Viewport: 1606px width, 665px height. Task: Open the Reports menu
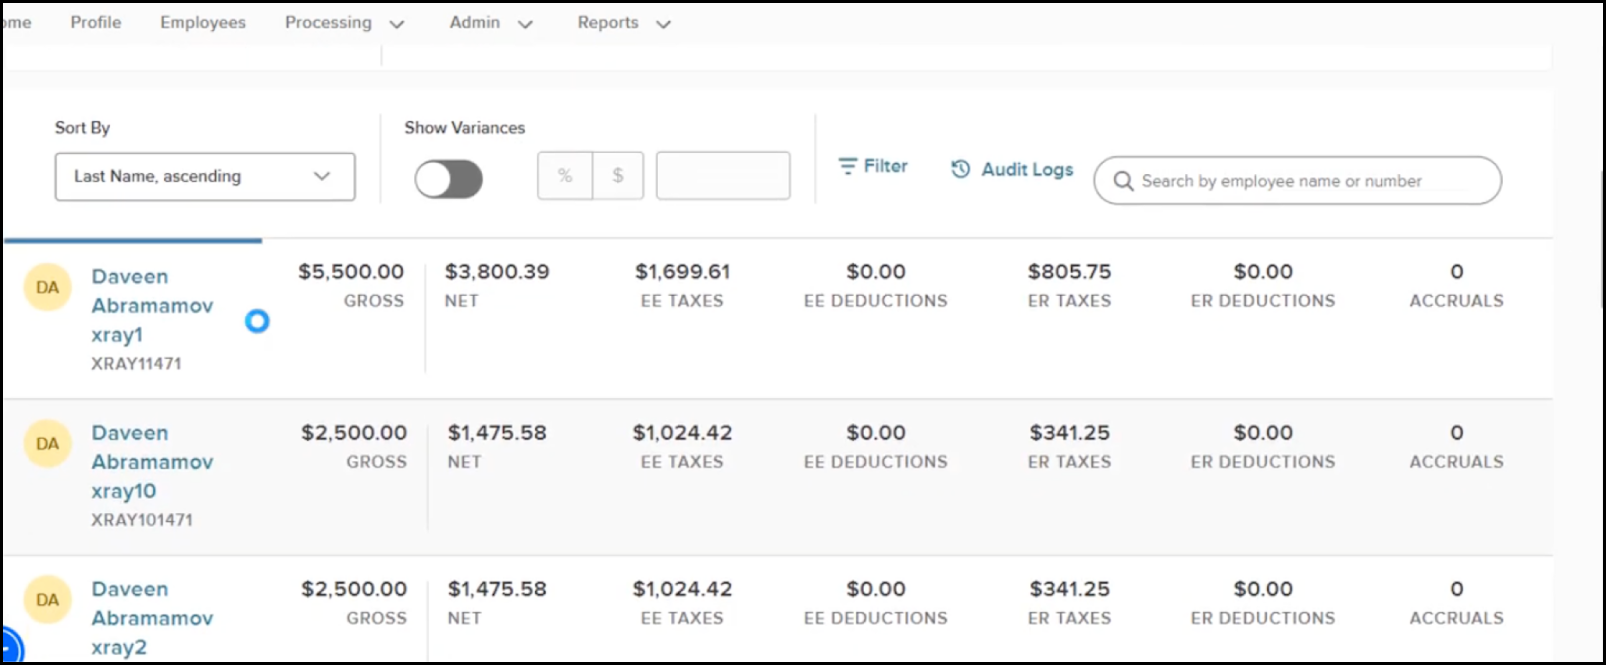pyautogui.click(x=608, y=22)
